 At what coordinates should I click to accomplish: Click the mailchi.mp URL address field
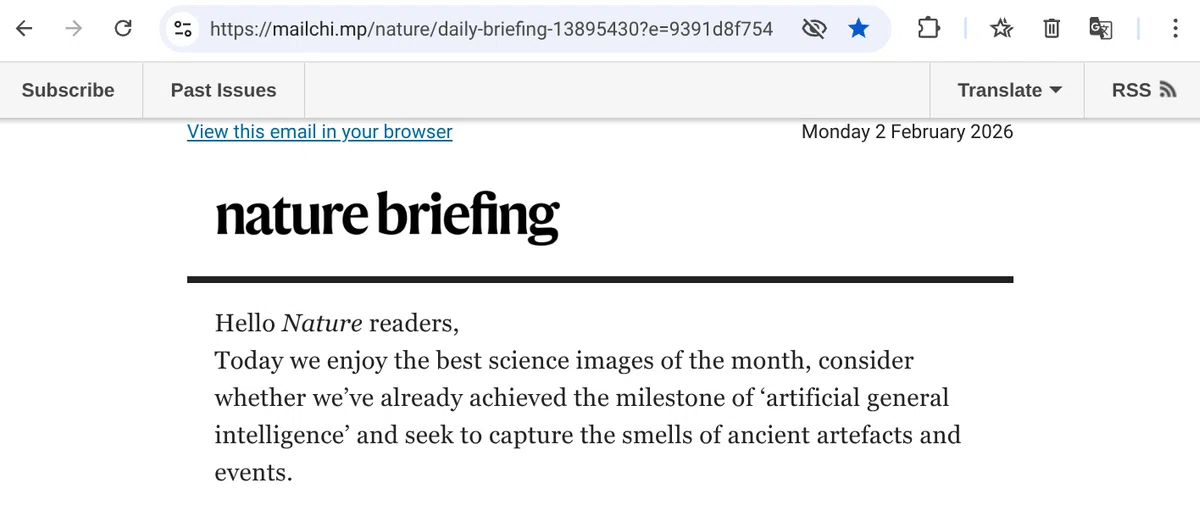(x=491, y=29)
